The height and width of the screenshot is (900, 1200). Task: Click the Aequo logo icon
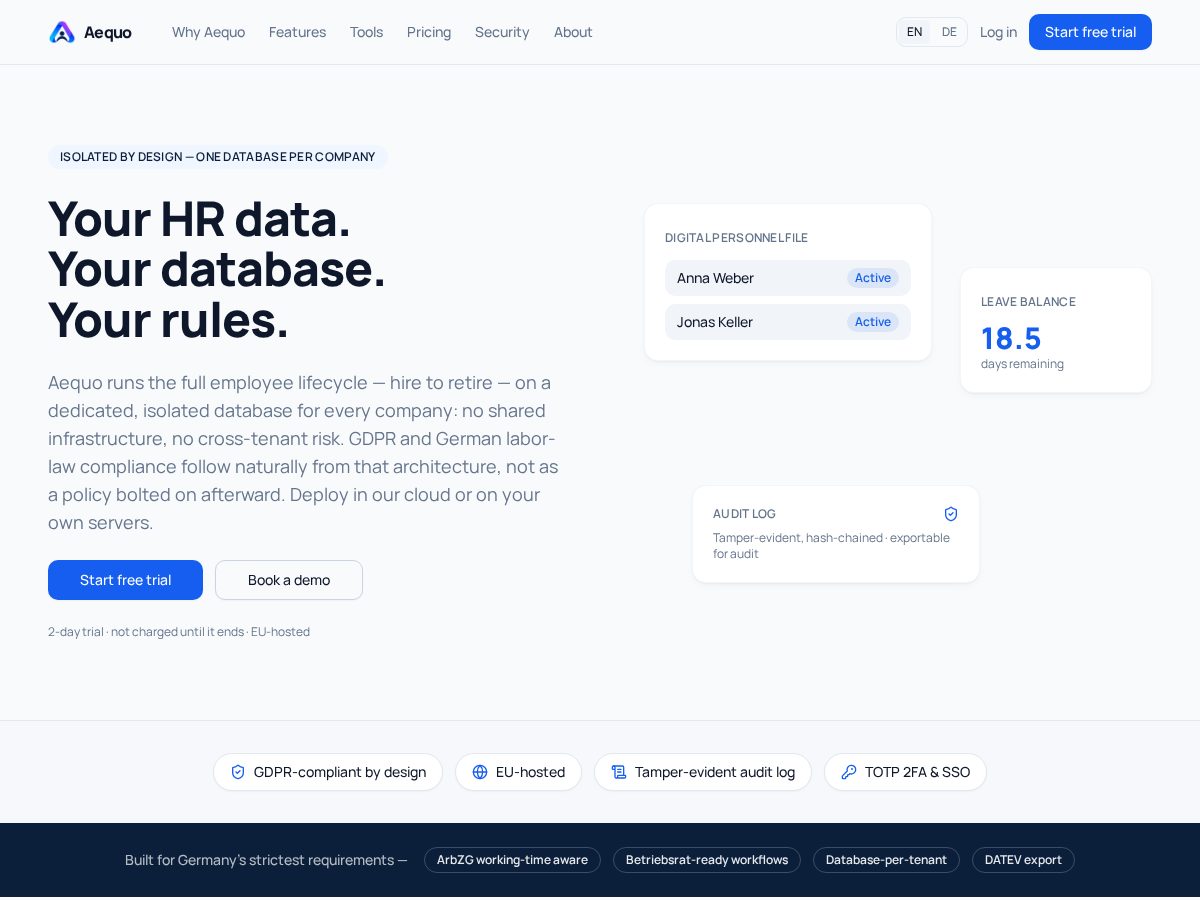[62, 32]
